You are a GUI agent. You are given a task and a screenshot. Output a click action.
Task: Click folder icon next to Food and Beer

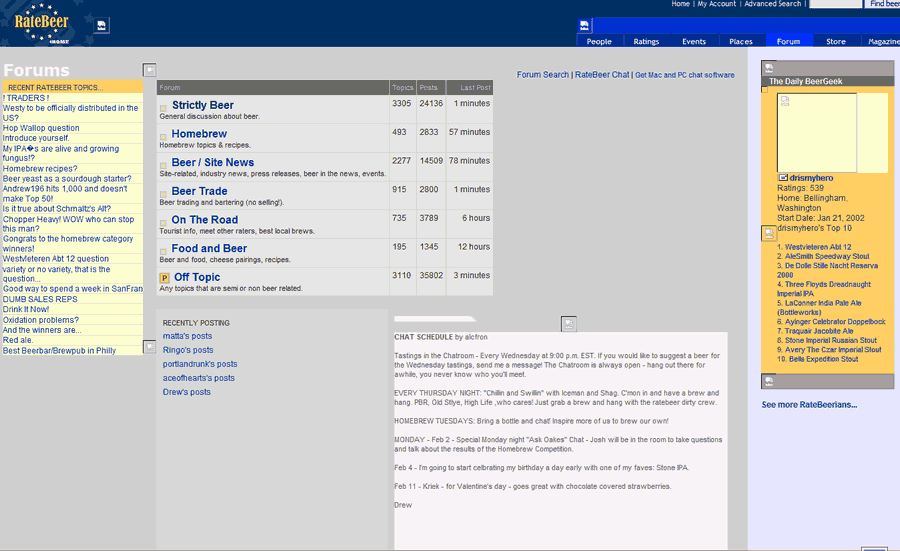(164, 251)
